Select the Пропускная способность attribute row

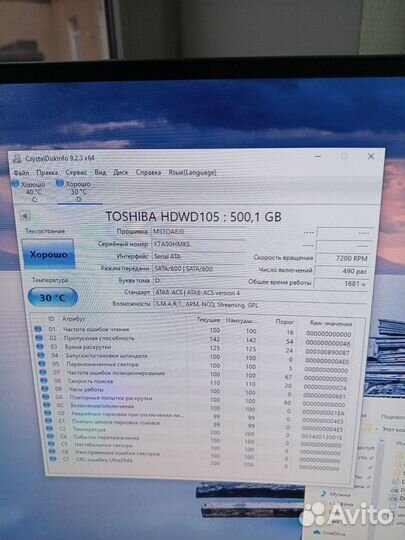tap(193, 340)
